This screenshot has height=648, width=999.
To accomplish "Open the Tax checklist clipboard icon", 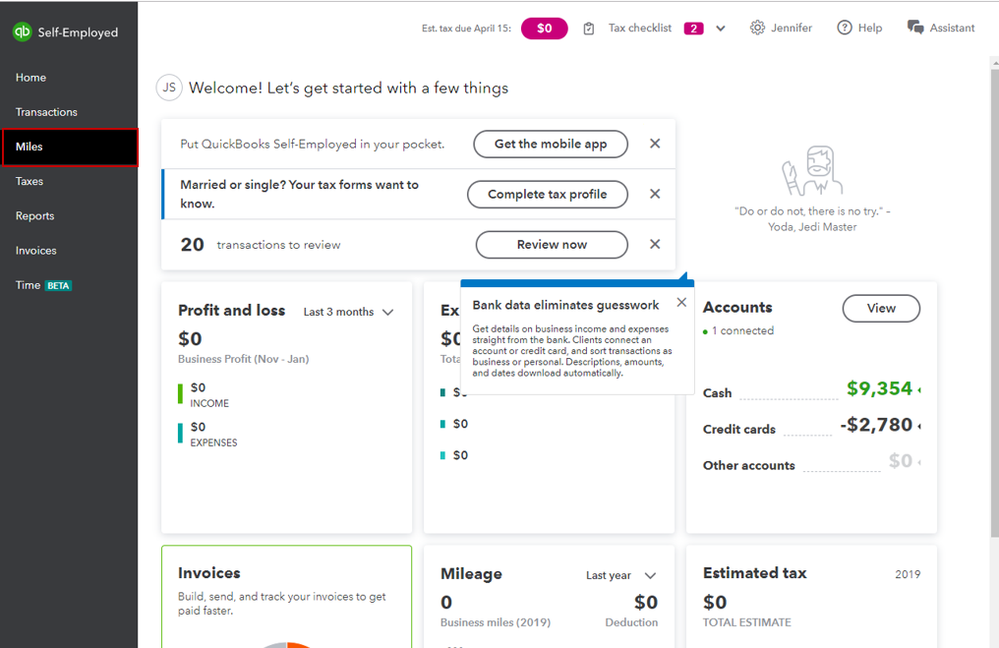I will (589, 28).
